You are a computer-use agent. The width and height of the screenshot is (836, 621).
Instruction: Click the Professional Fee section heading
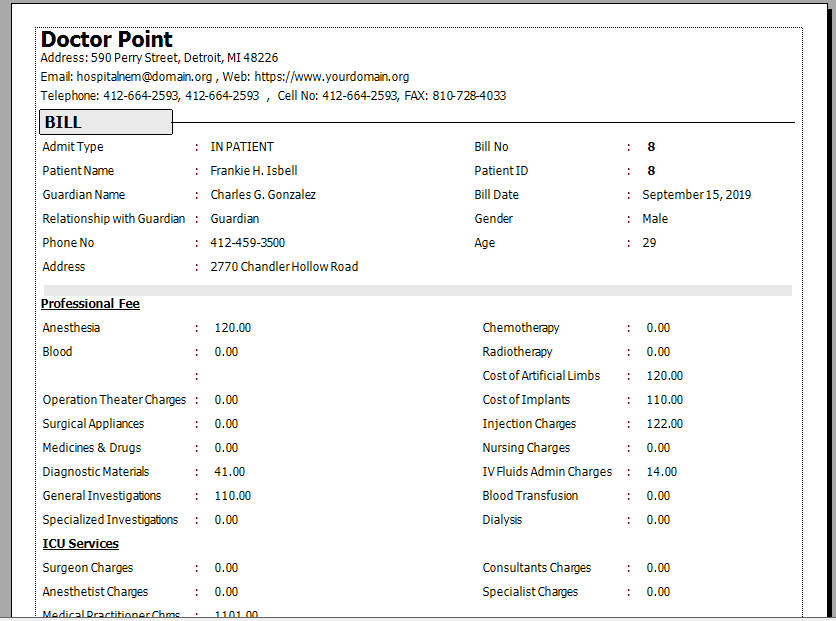90,304
